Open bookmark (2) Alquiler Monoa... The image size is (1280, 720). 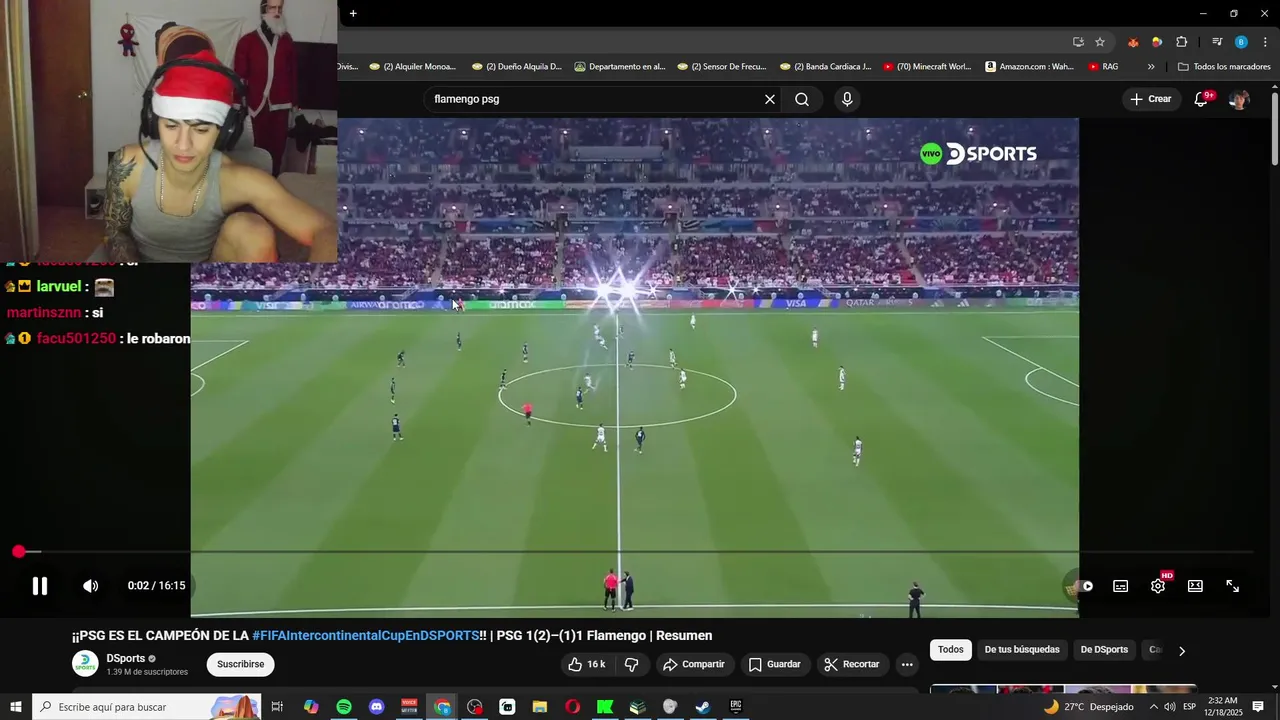[x=413, y=67]
